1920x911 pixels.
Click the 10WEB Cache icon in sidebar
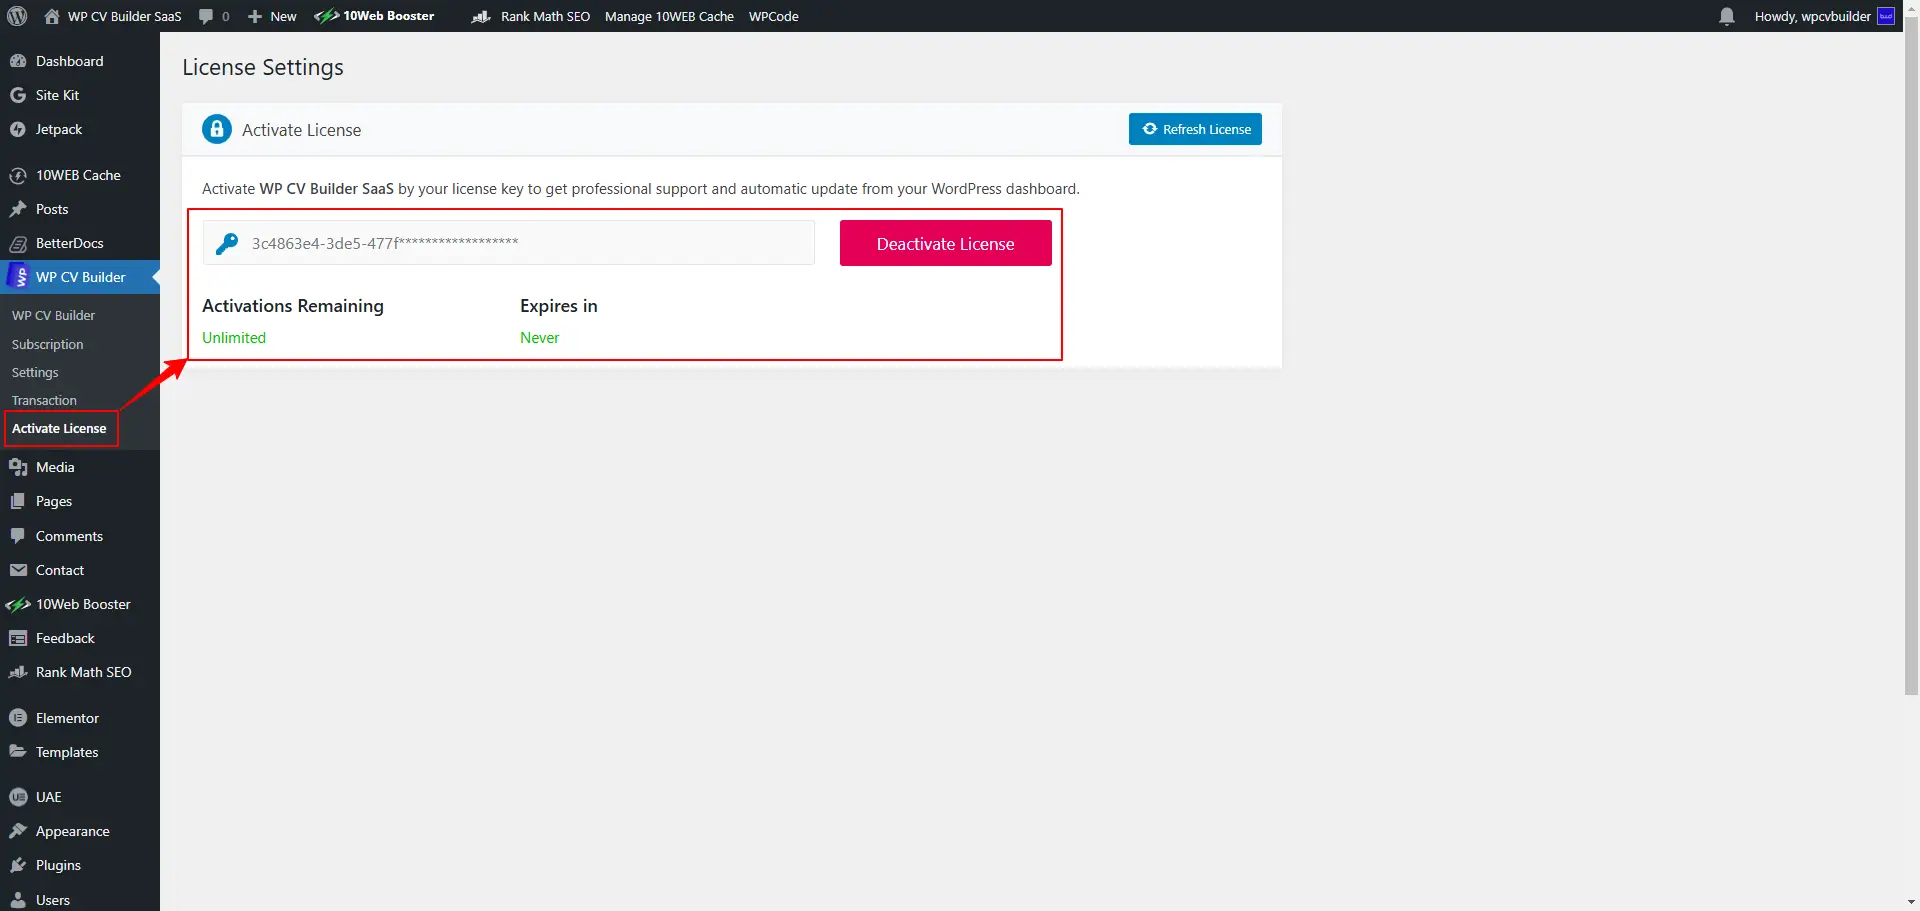click(18, 175)
